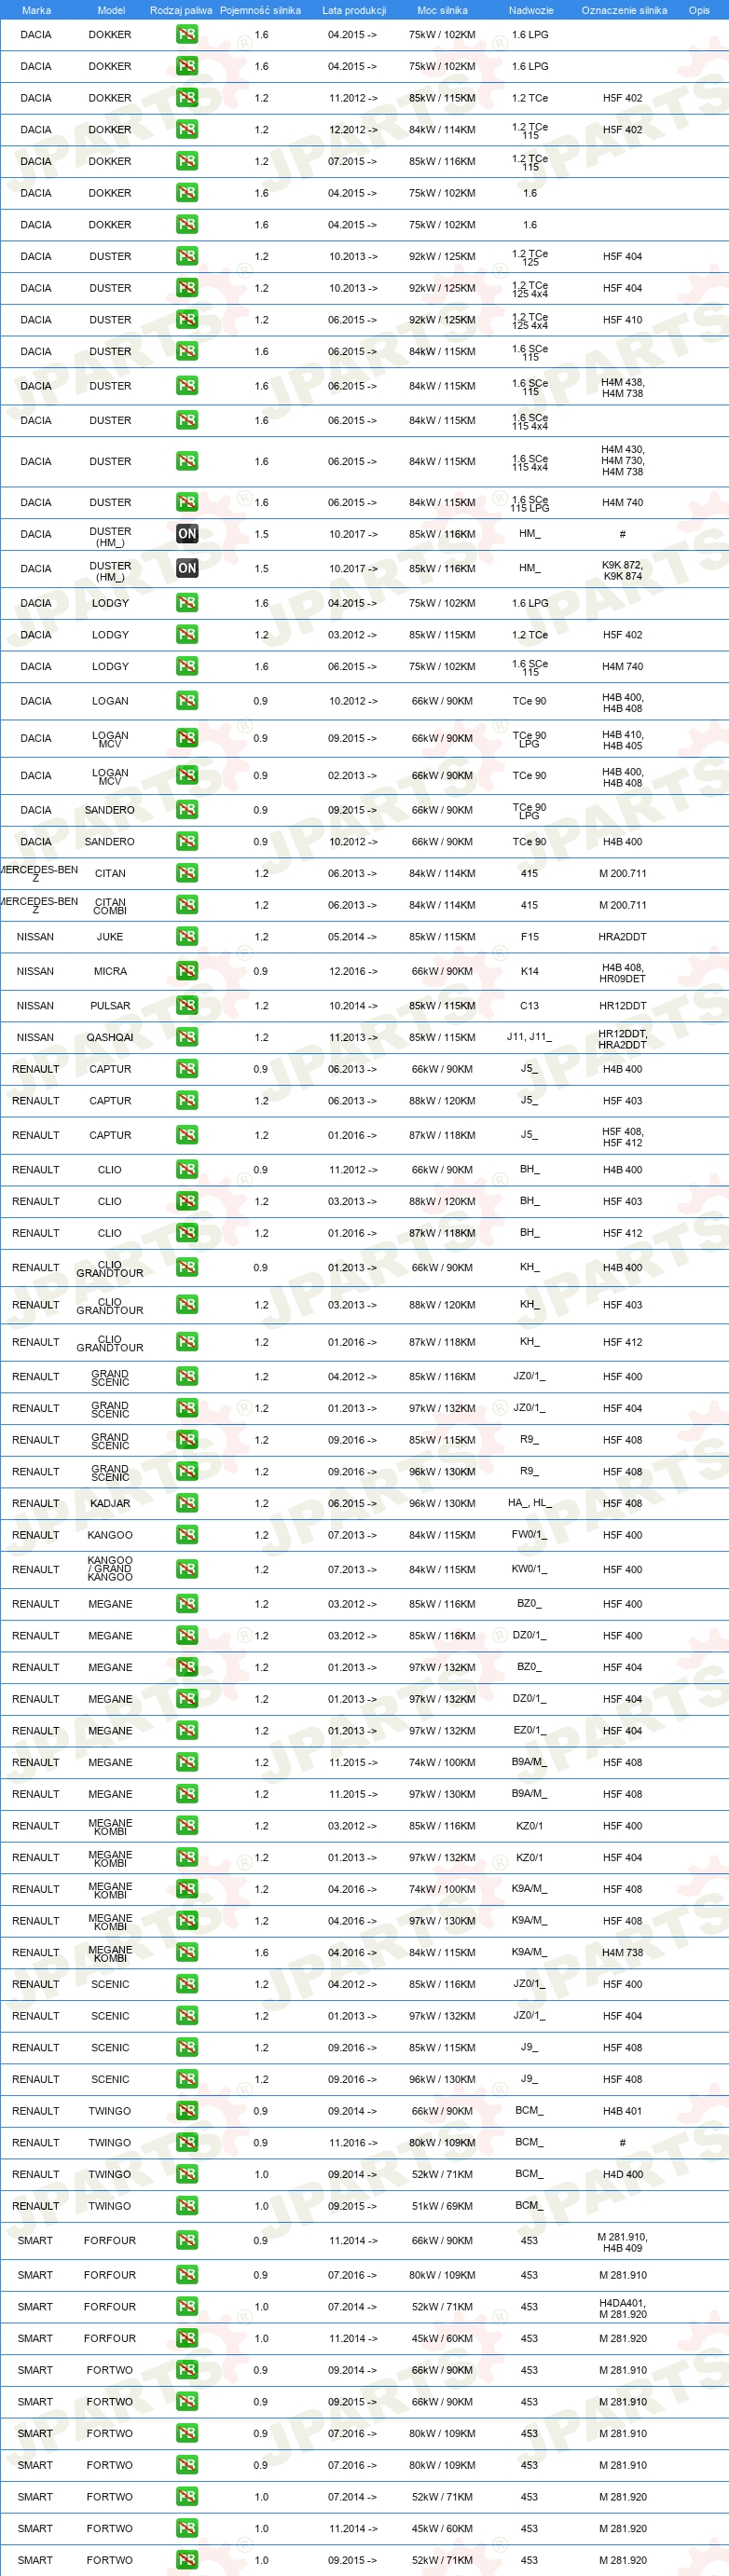Click the 'H4D 400' engine code cell

click(622, 2174)
